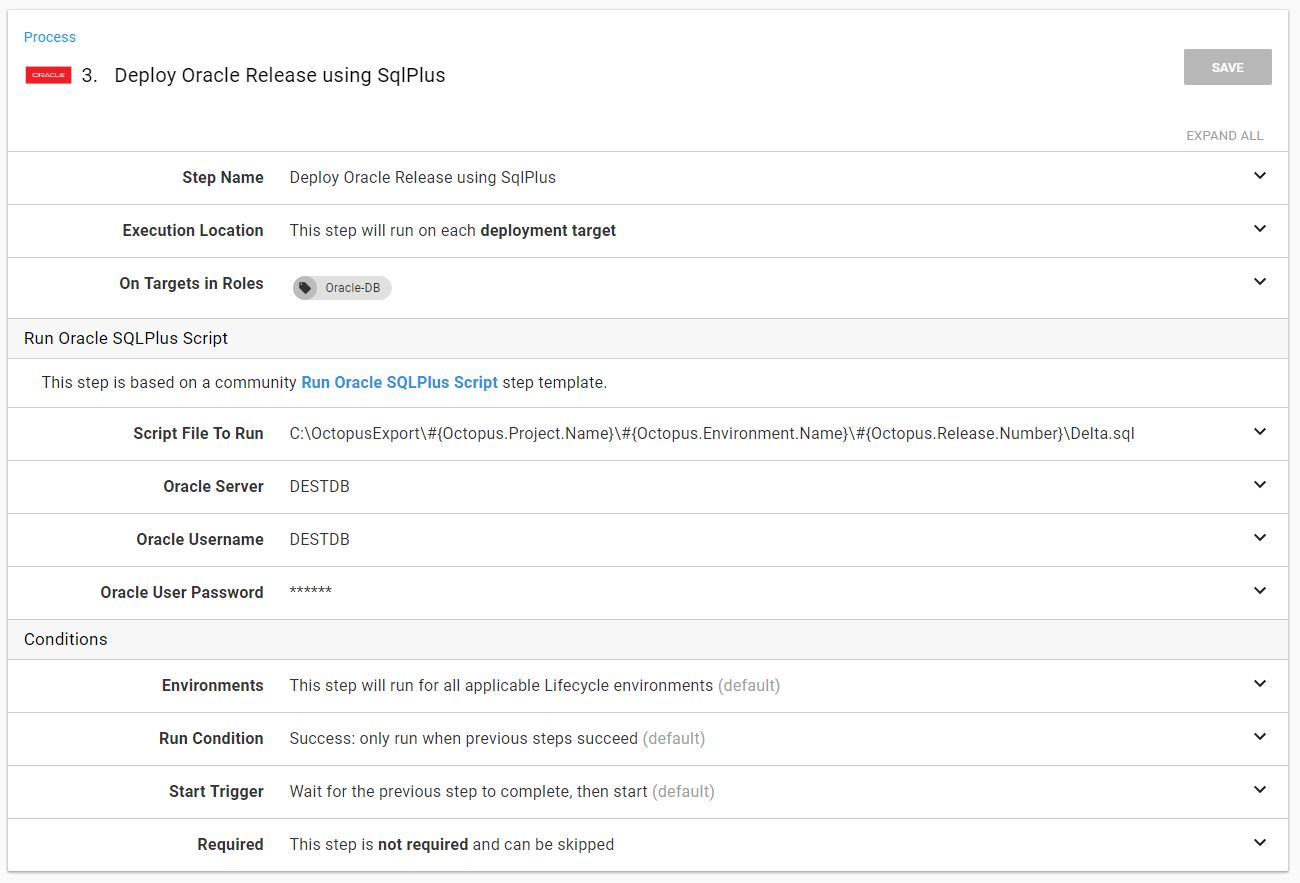
Task: Click EXPAND ALL to open all sections
Action: click(1224, 135)
